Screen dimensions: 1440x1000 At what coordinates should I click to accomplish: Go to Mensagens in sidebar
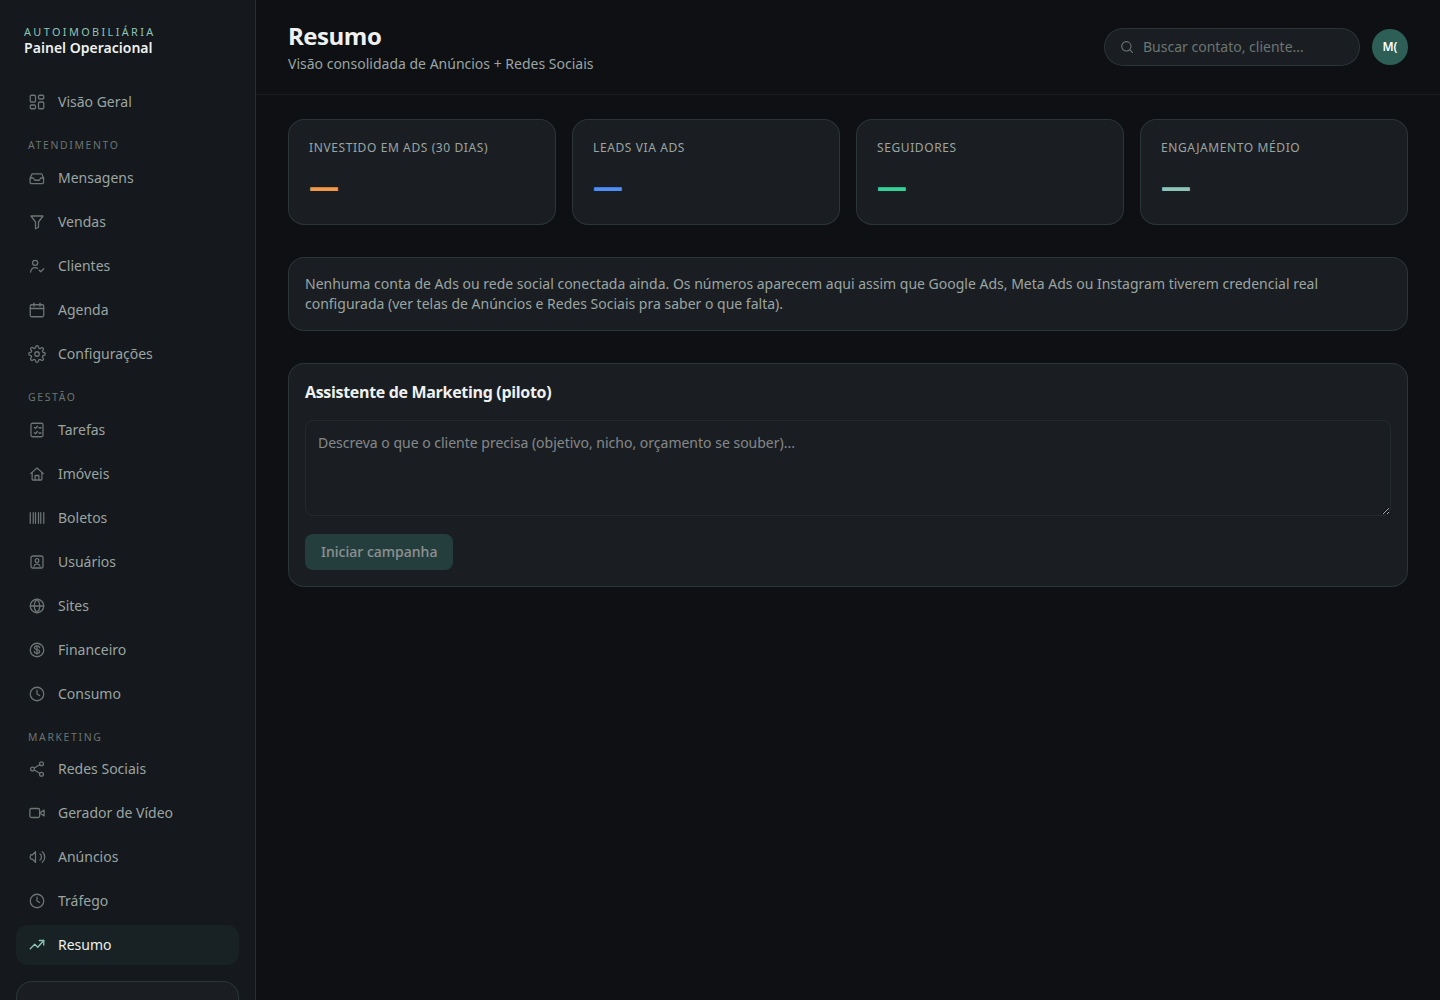click(x=127, y=178)
